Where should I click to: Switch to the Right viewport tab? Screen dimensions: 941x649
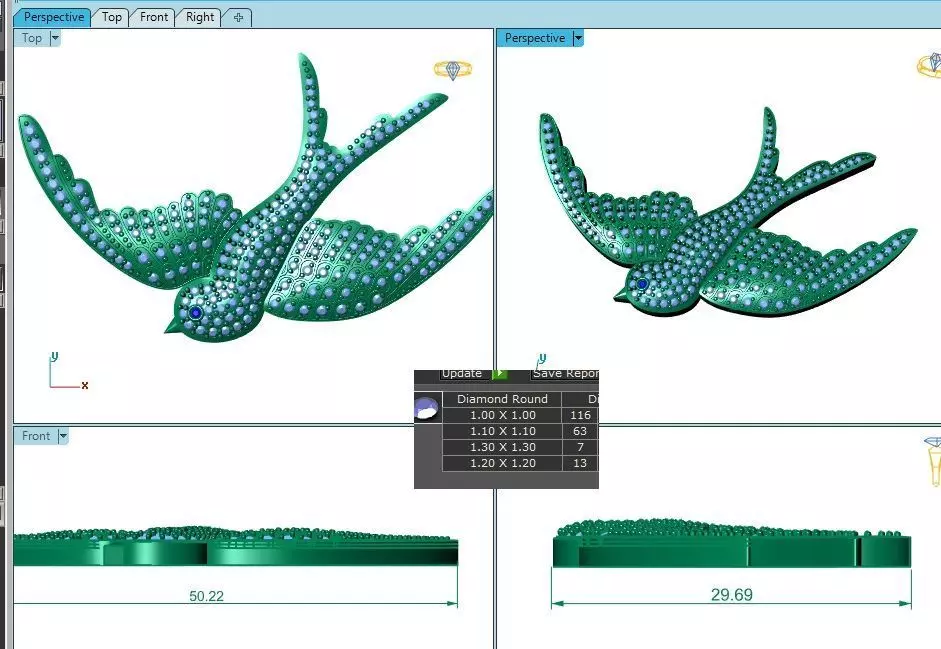[199, 17]
